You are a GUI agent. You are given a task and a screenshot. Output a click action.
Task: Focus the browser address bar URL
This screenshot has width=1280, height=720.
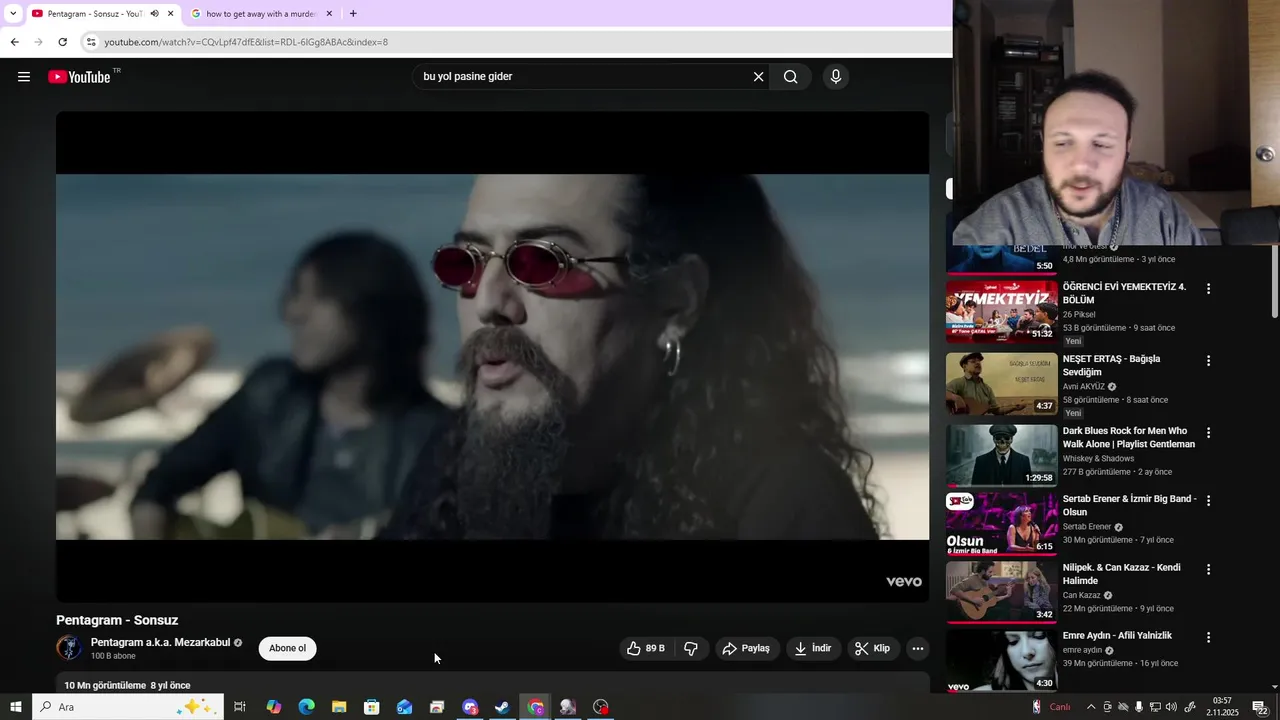click(x=246, y=42)
